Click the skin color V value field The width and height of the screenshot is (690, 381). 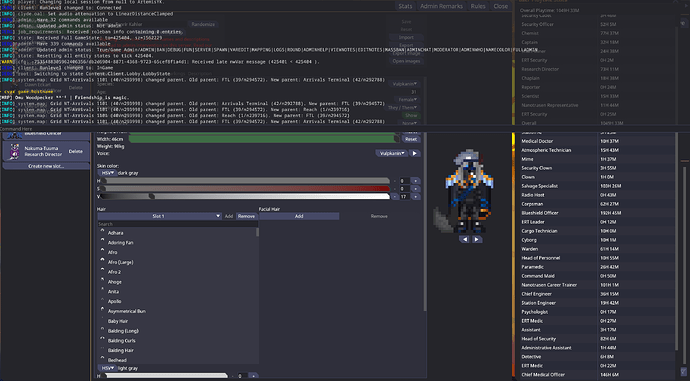(x=404, y=197)
